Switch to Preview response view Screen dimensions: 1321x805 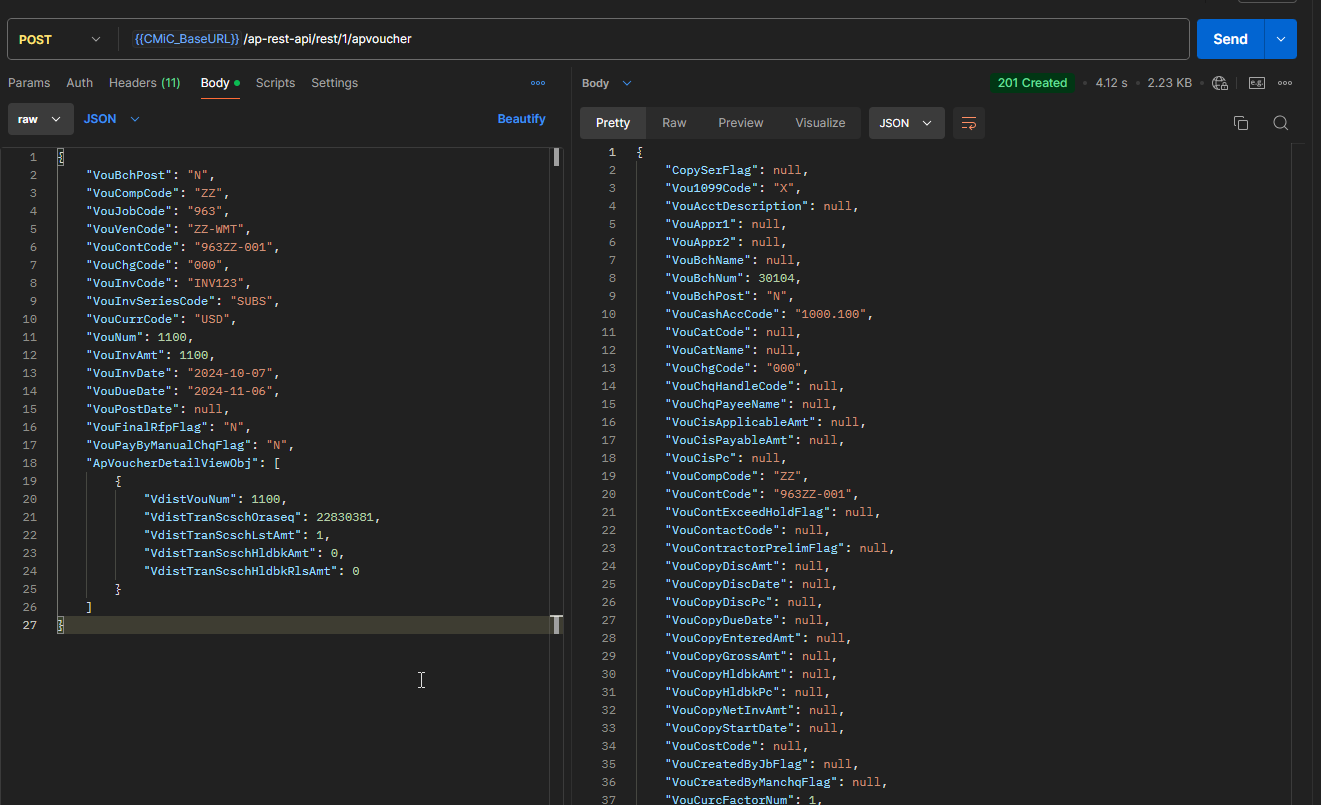click(741, 123)
